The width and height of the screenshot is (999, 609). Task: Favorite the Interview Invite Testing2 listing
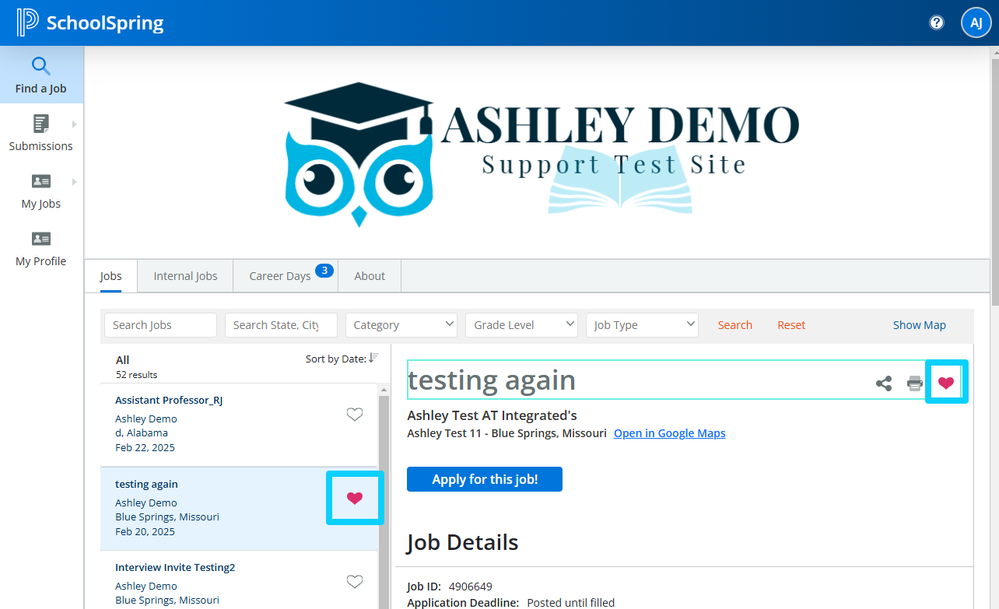point(354,581)
